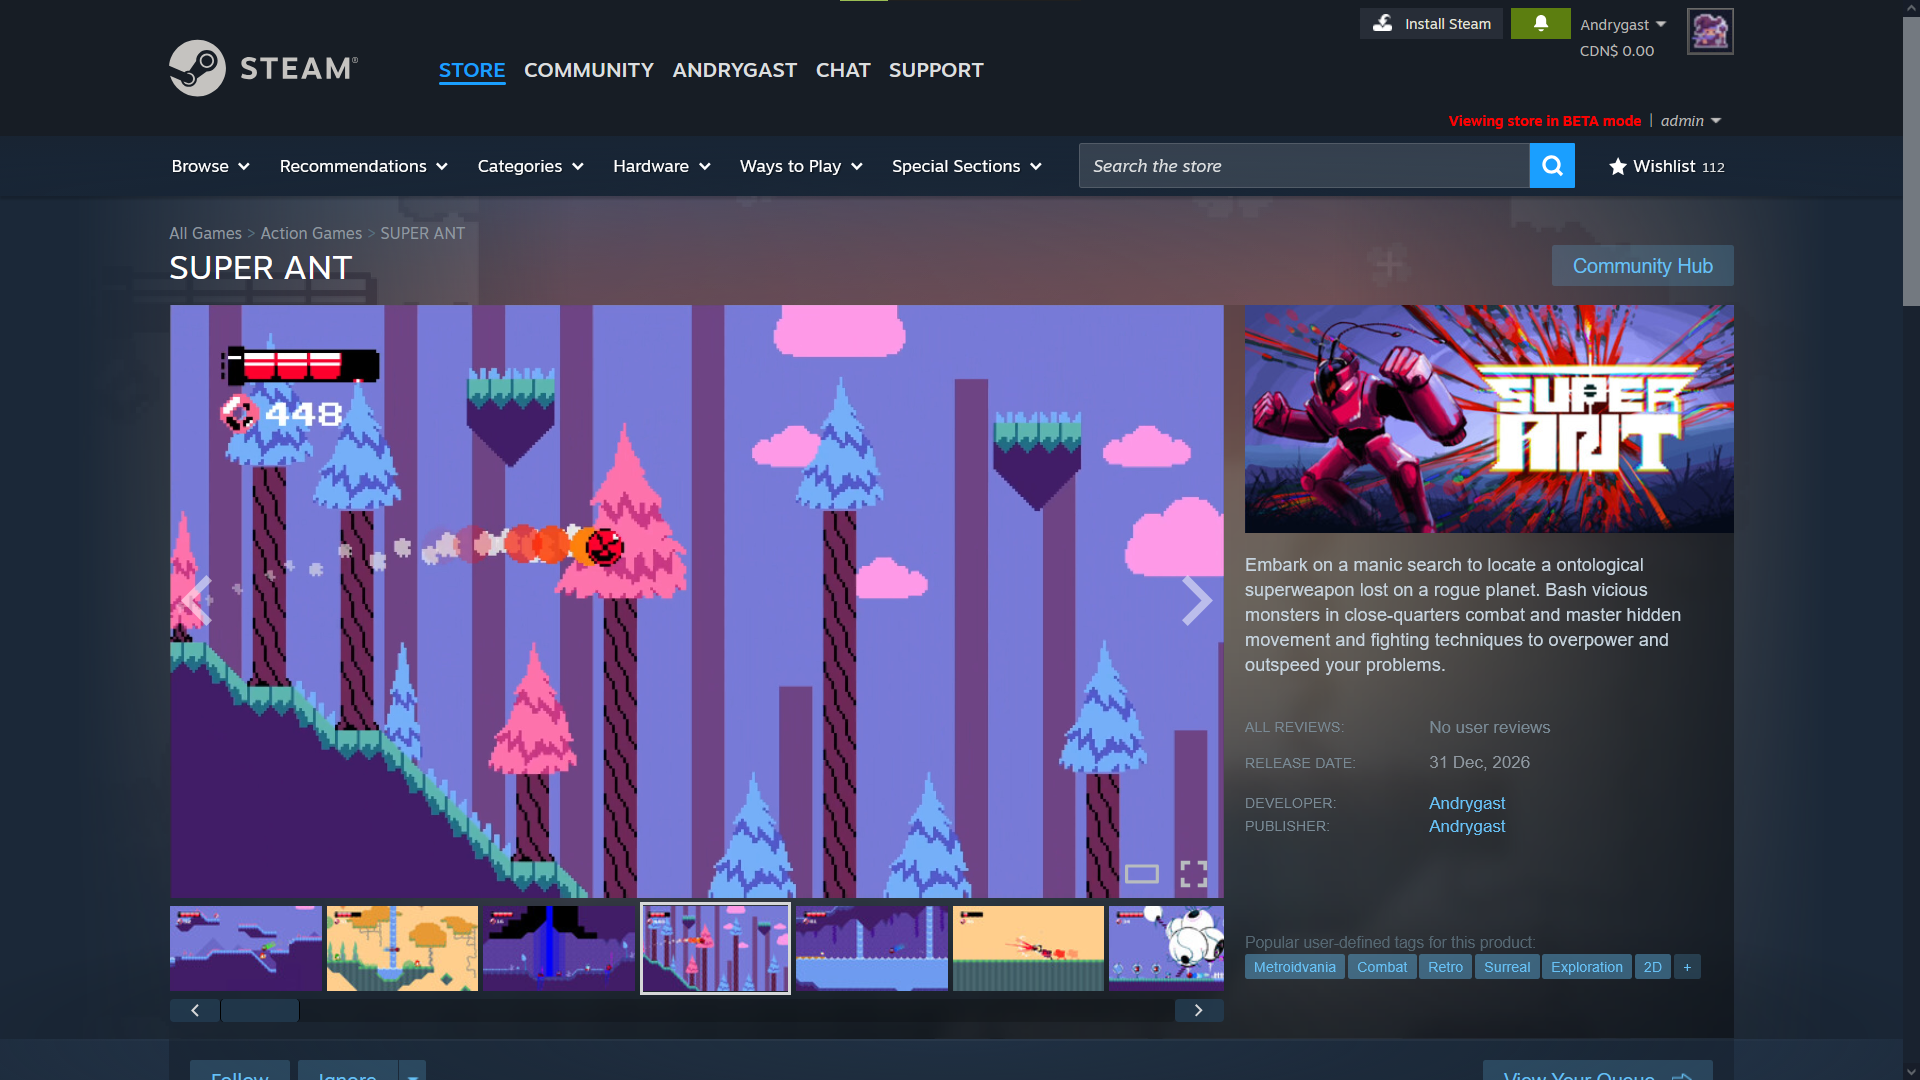Enter fullscreen mode on screenshot viewer
1920x1080 pixels.
[x=1193, y=874]
